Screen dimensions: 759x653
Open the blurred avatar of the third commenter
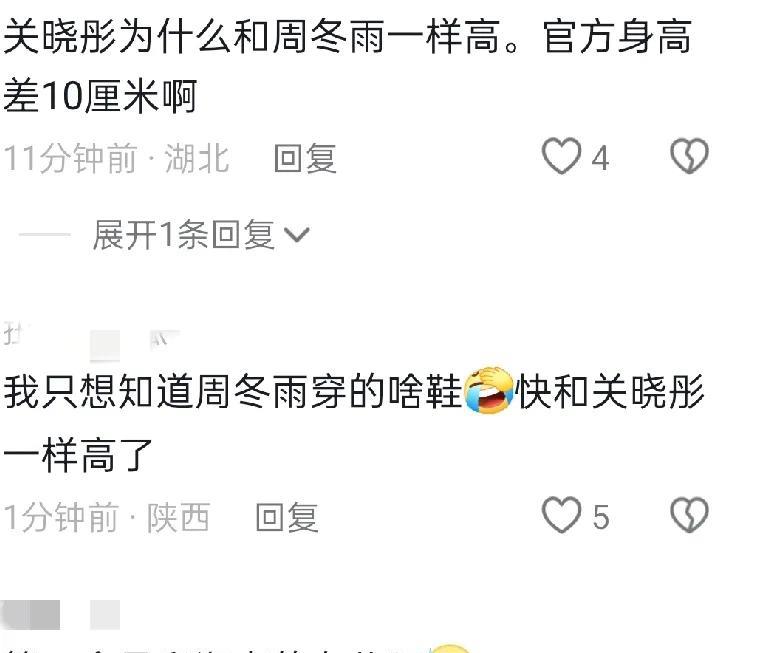pyautogui.click(x=30, y=615)
